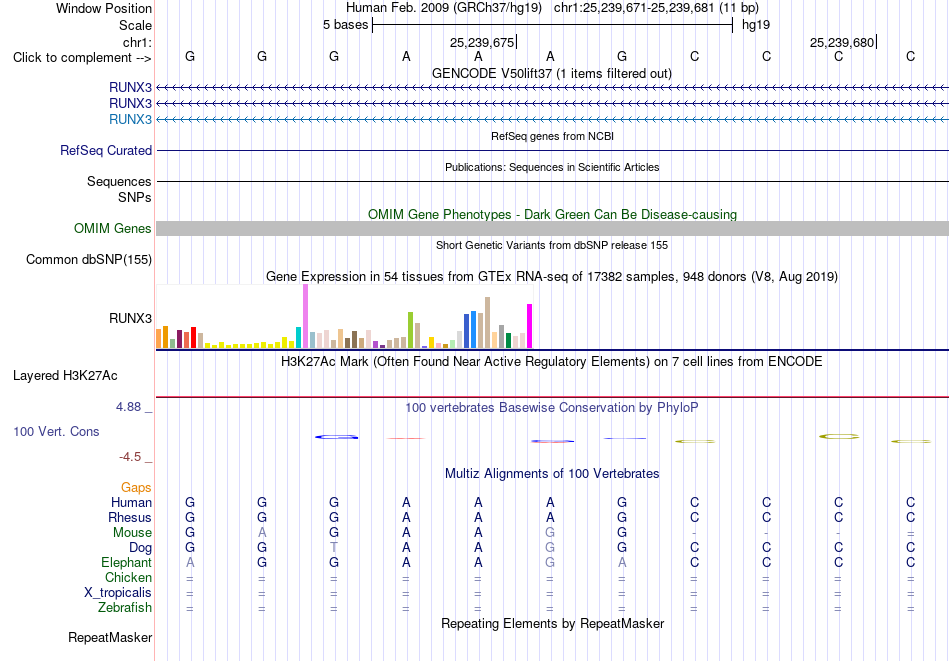Click the Scale label
Viewport: 950px width, 661px height.
click(136, 25)
